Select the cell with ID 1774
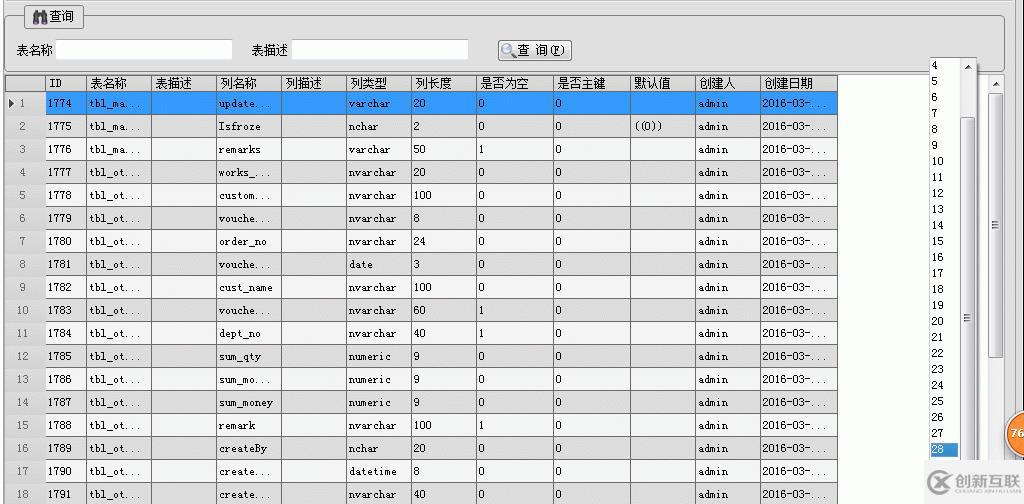 click(x=66, y=103)
